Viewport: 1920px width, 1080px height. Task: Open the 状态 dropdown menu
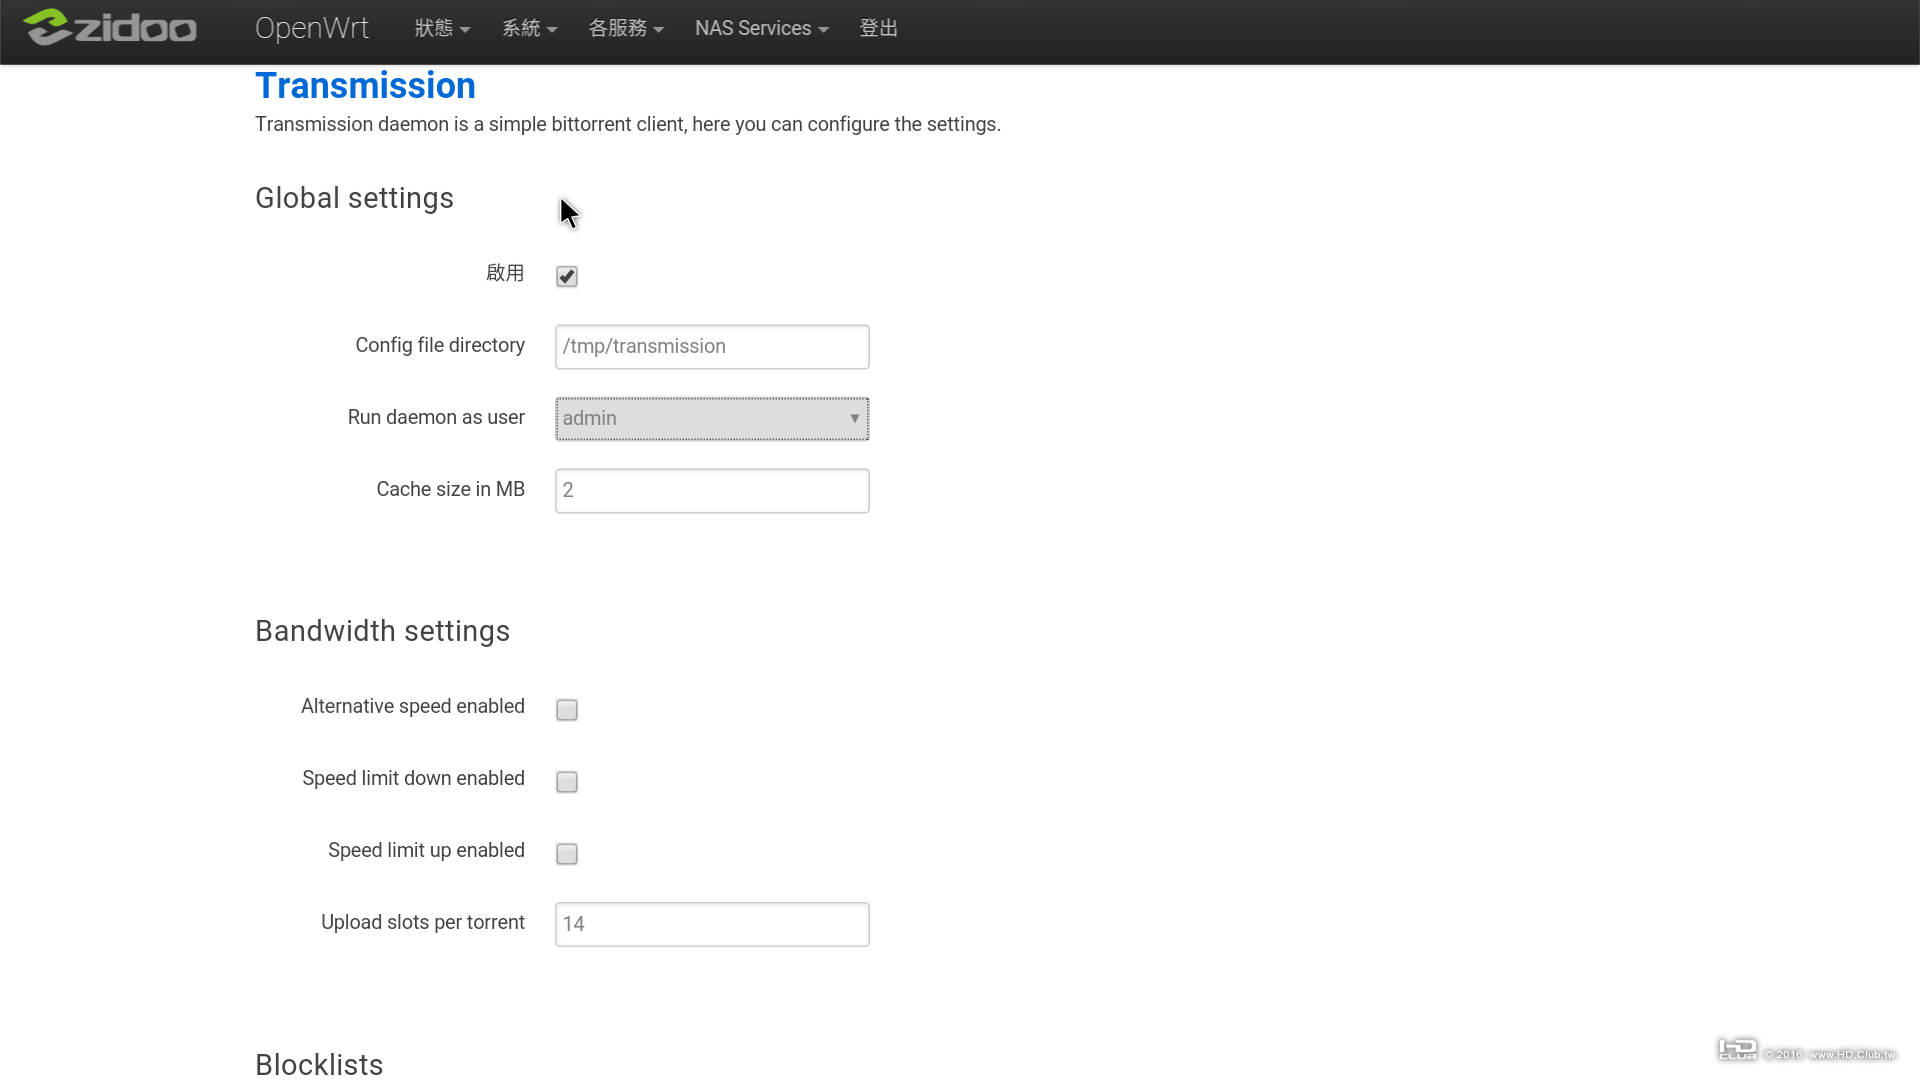tap(438, 28)
